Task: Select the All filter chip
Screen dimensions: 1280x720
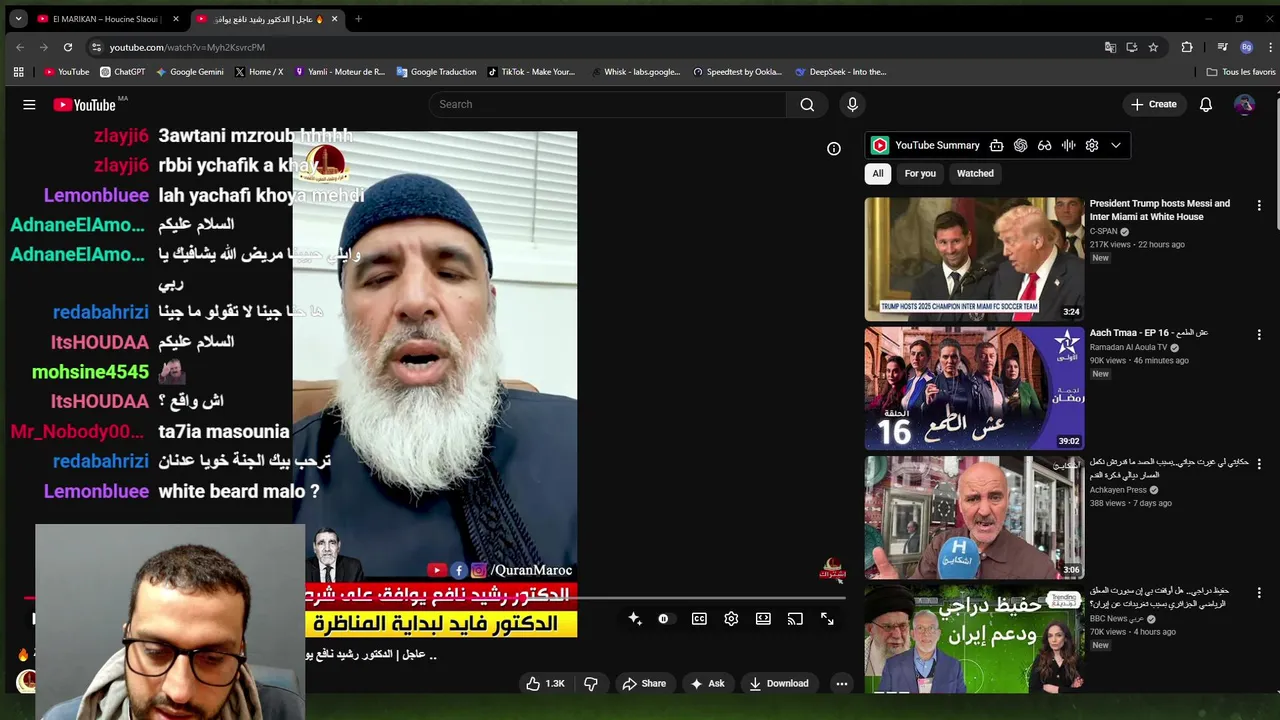Action: click(878, 173)
